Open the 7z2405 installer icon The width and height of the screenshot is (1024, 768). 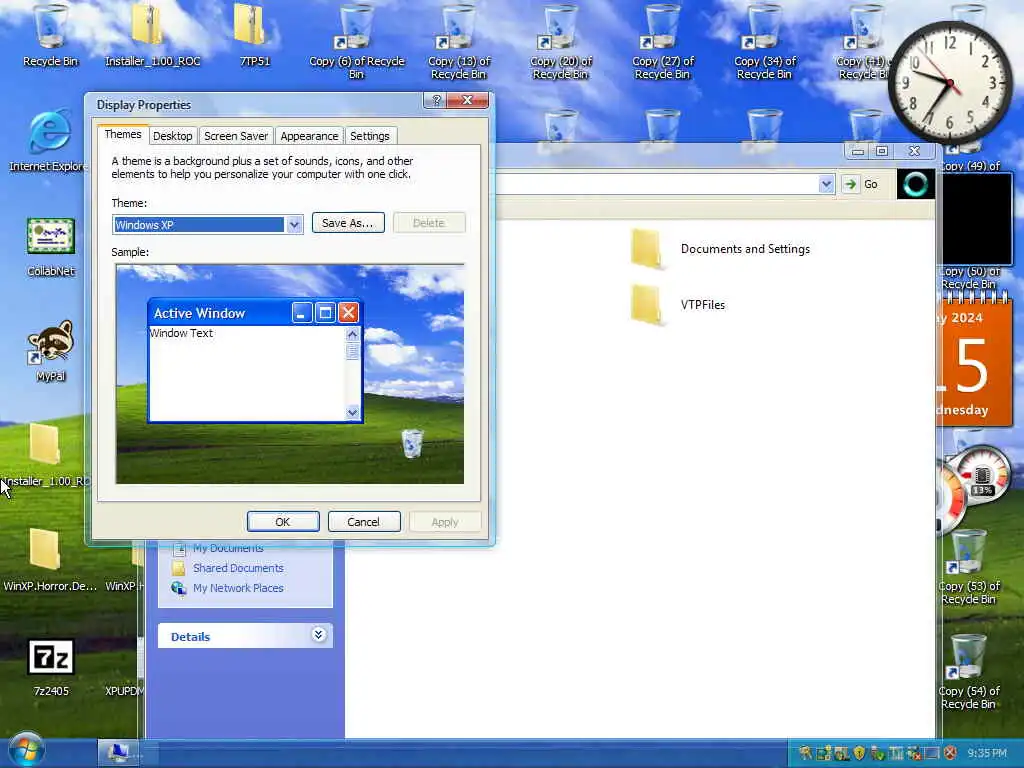(x=51, y=667)
